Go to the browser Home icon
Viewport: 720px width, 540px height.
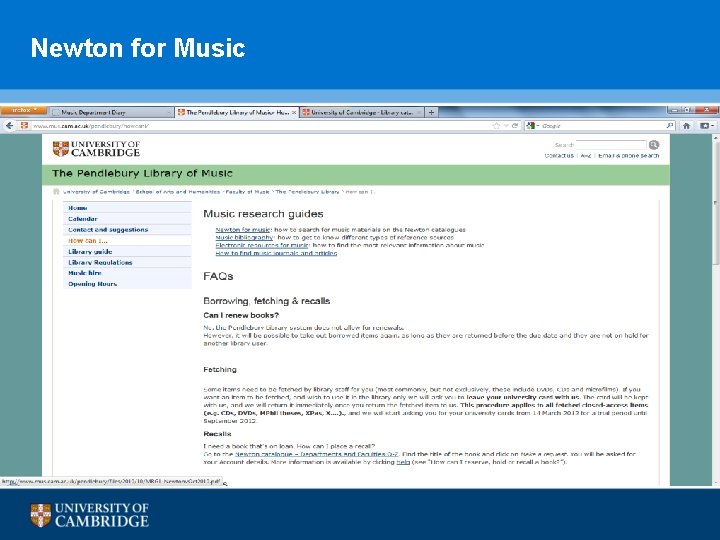[x=686, y=126]
